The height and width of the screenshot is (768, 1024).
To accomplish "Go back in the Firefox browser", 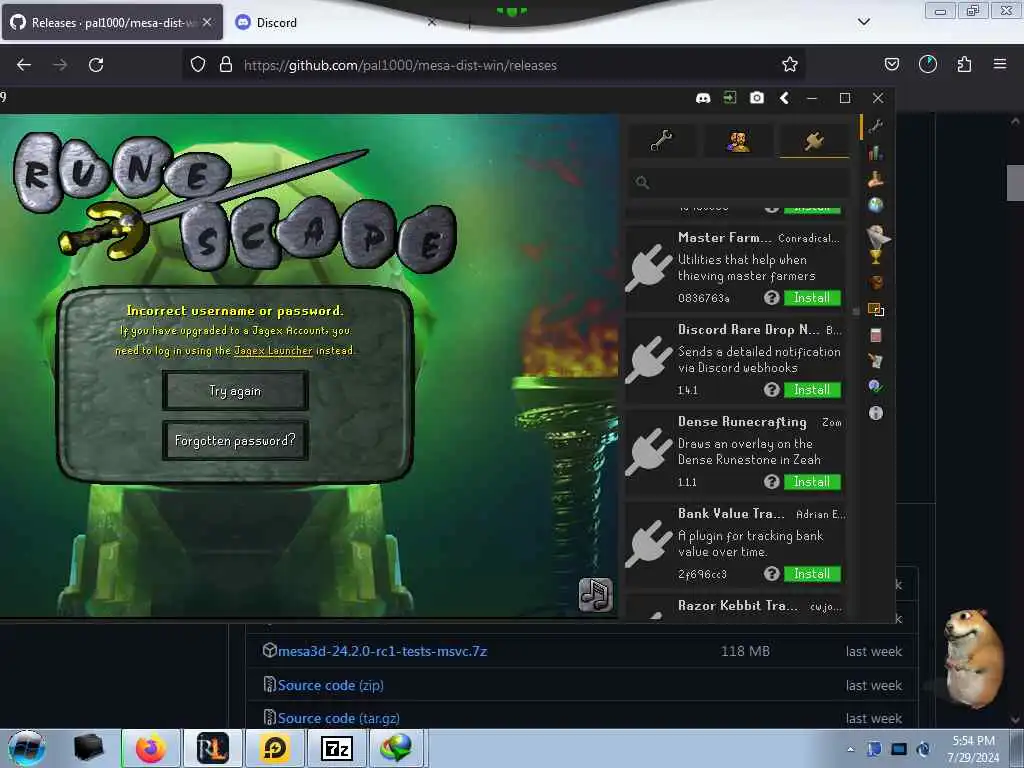I will tap(24, 65).
